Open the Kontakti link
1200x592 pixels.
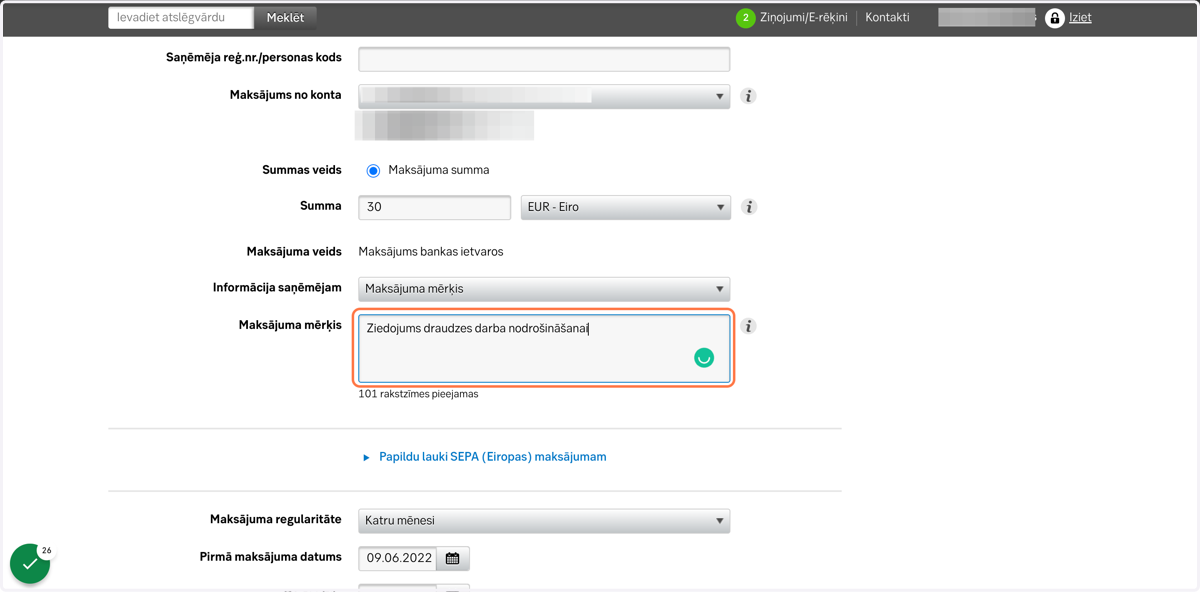887,18
